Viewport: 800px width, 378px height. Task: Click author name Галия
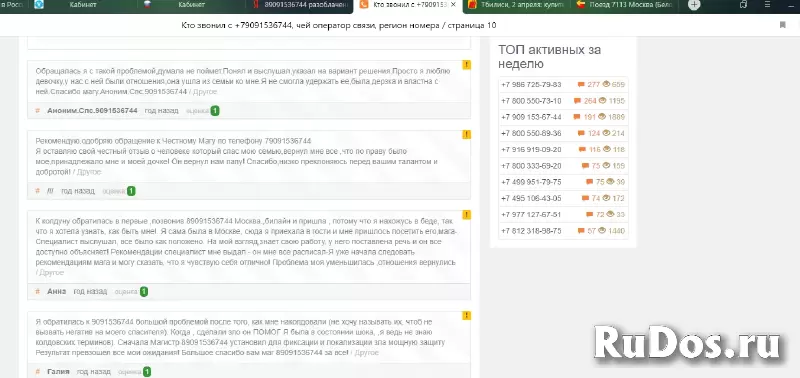58,371
